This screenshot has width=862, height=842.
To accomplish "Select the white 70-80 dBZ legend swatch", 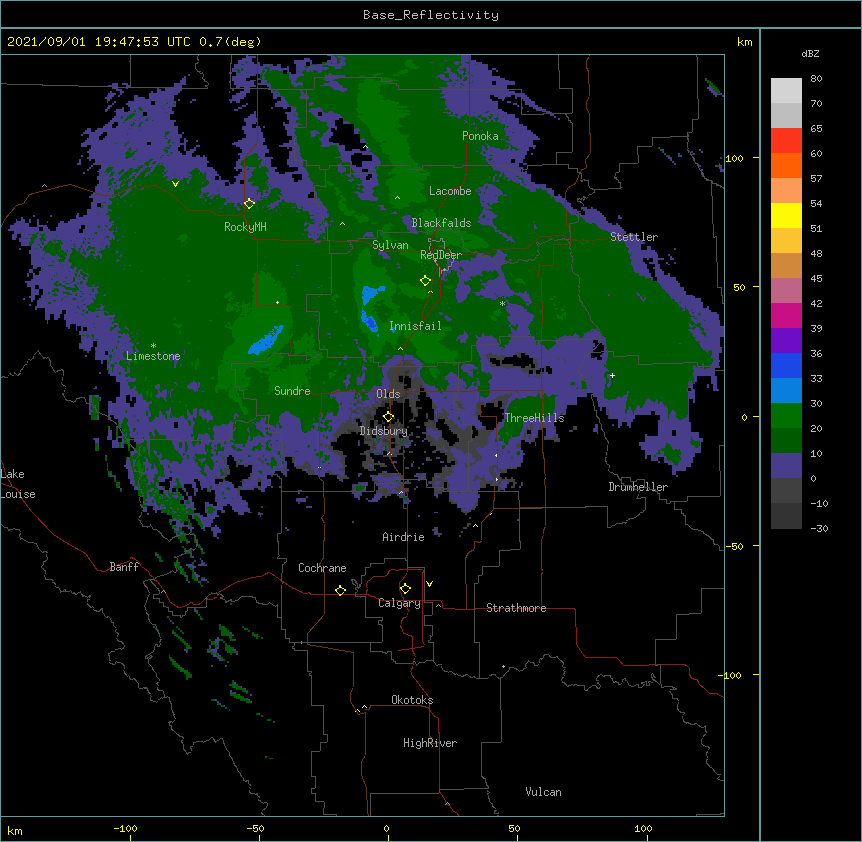I will pos(786,91).
